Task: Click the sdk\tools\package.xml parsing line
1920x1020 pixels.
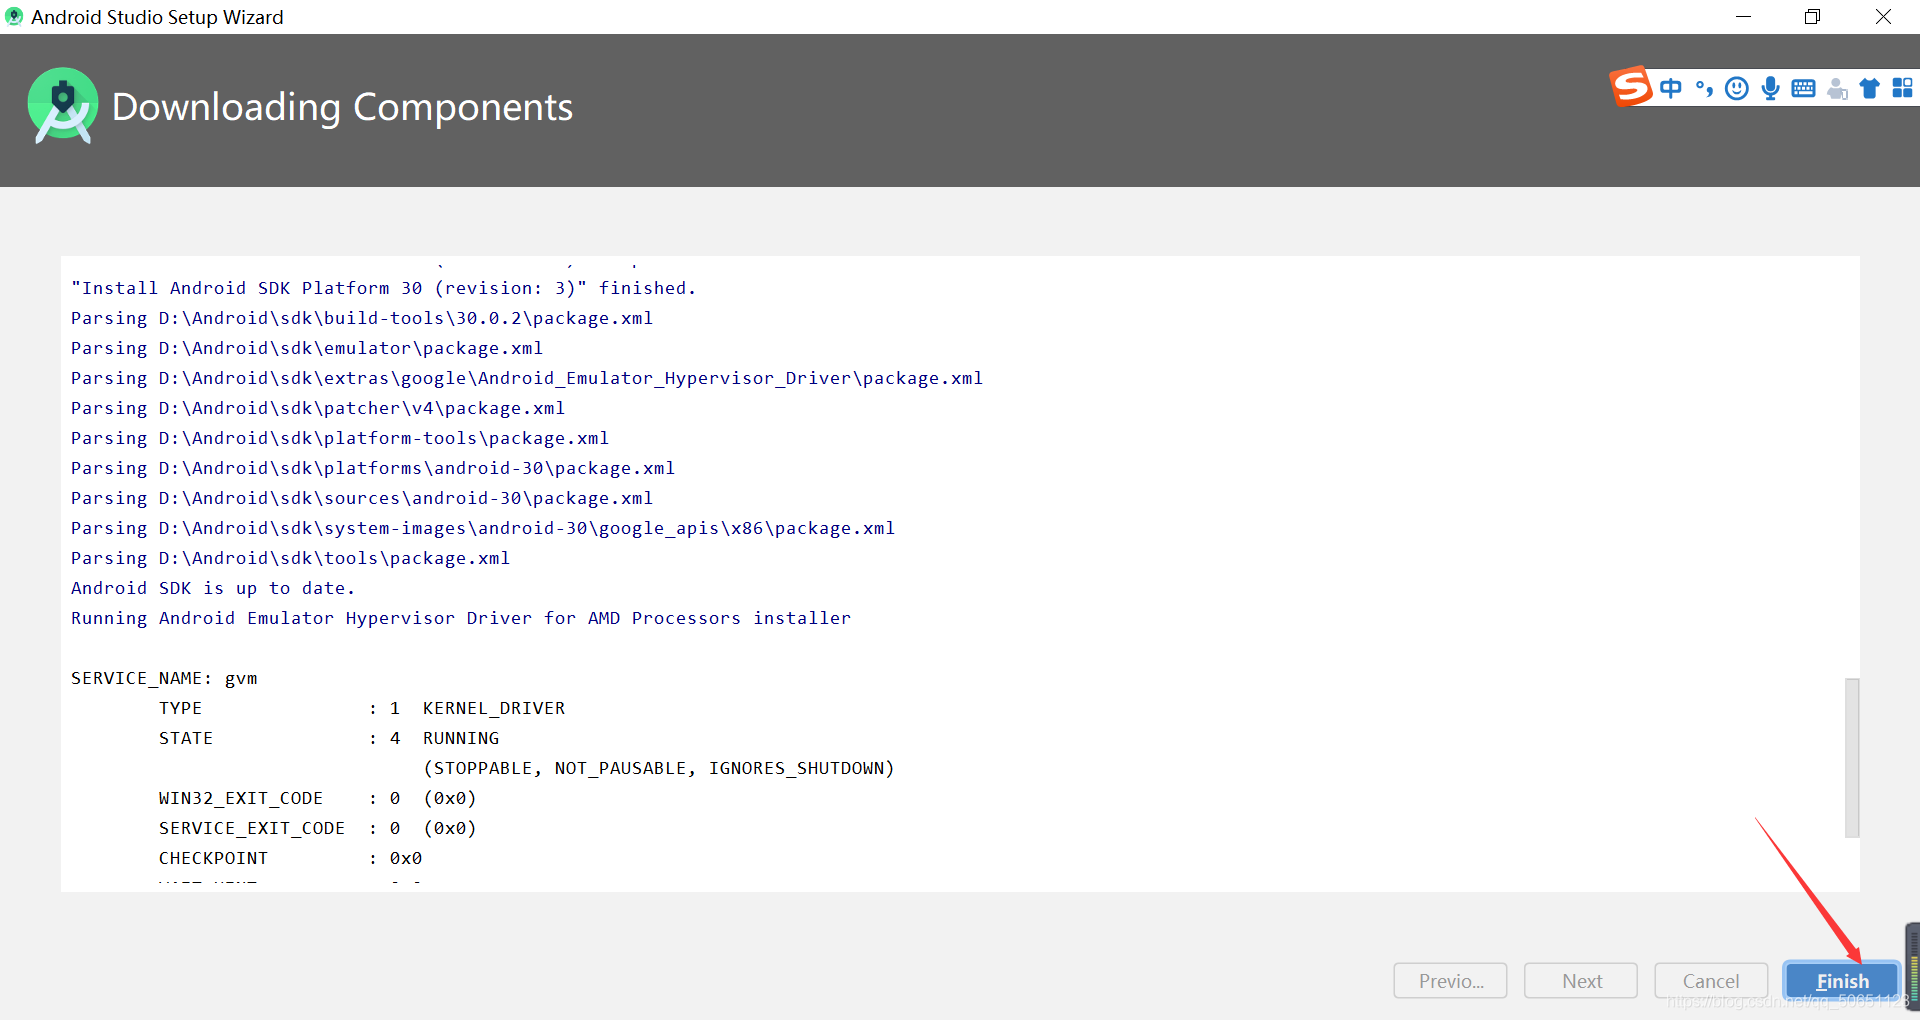Action: click(x=290, y=558)
